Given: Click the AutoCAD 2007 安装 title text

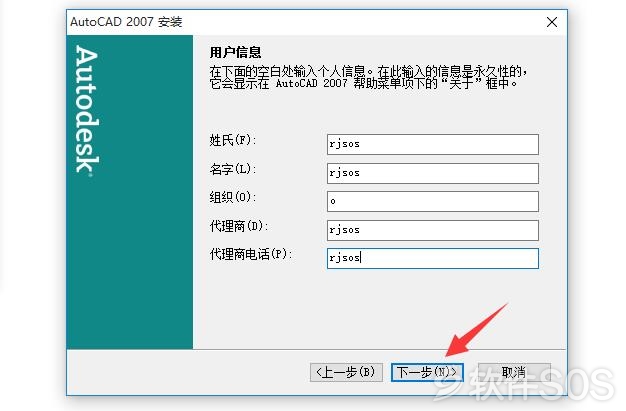Looking at the screenshot, I should pos(126,22).
